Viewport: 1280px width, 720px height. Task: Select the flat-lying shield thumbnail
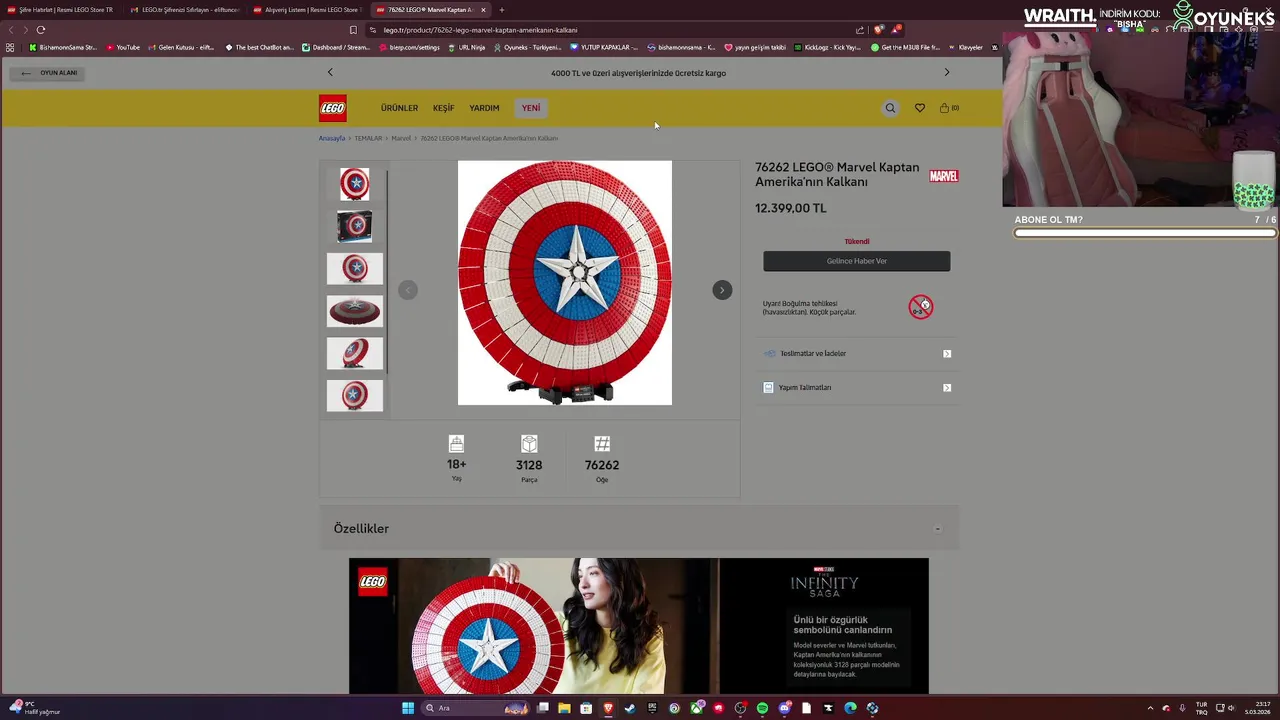(355, 311)
